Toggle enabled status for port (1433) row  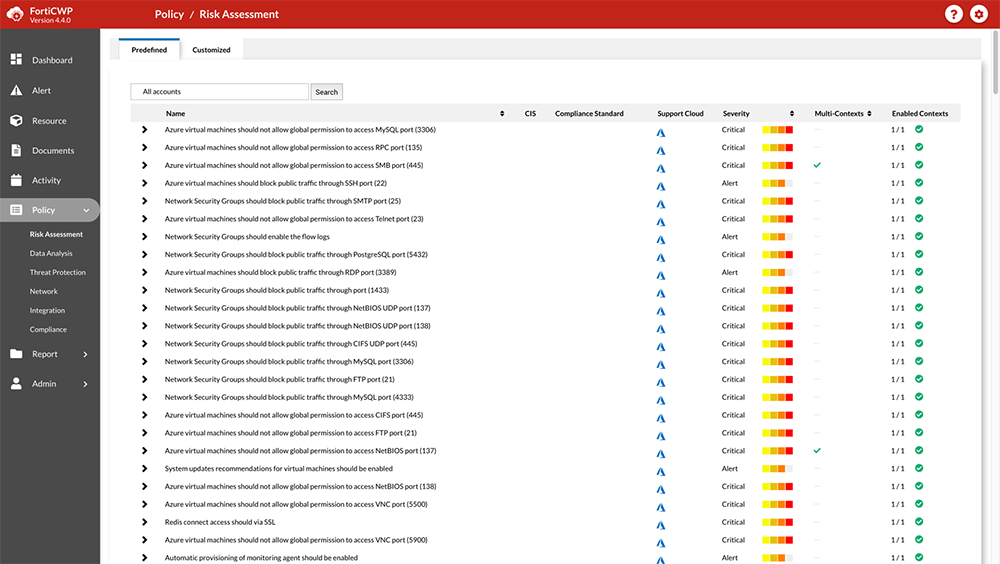click(x=919, y=290)
